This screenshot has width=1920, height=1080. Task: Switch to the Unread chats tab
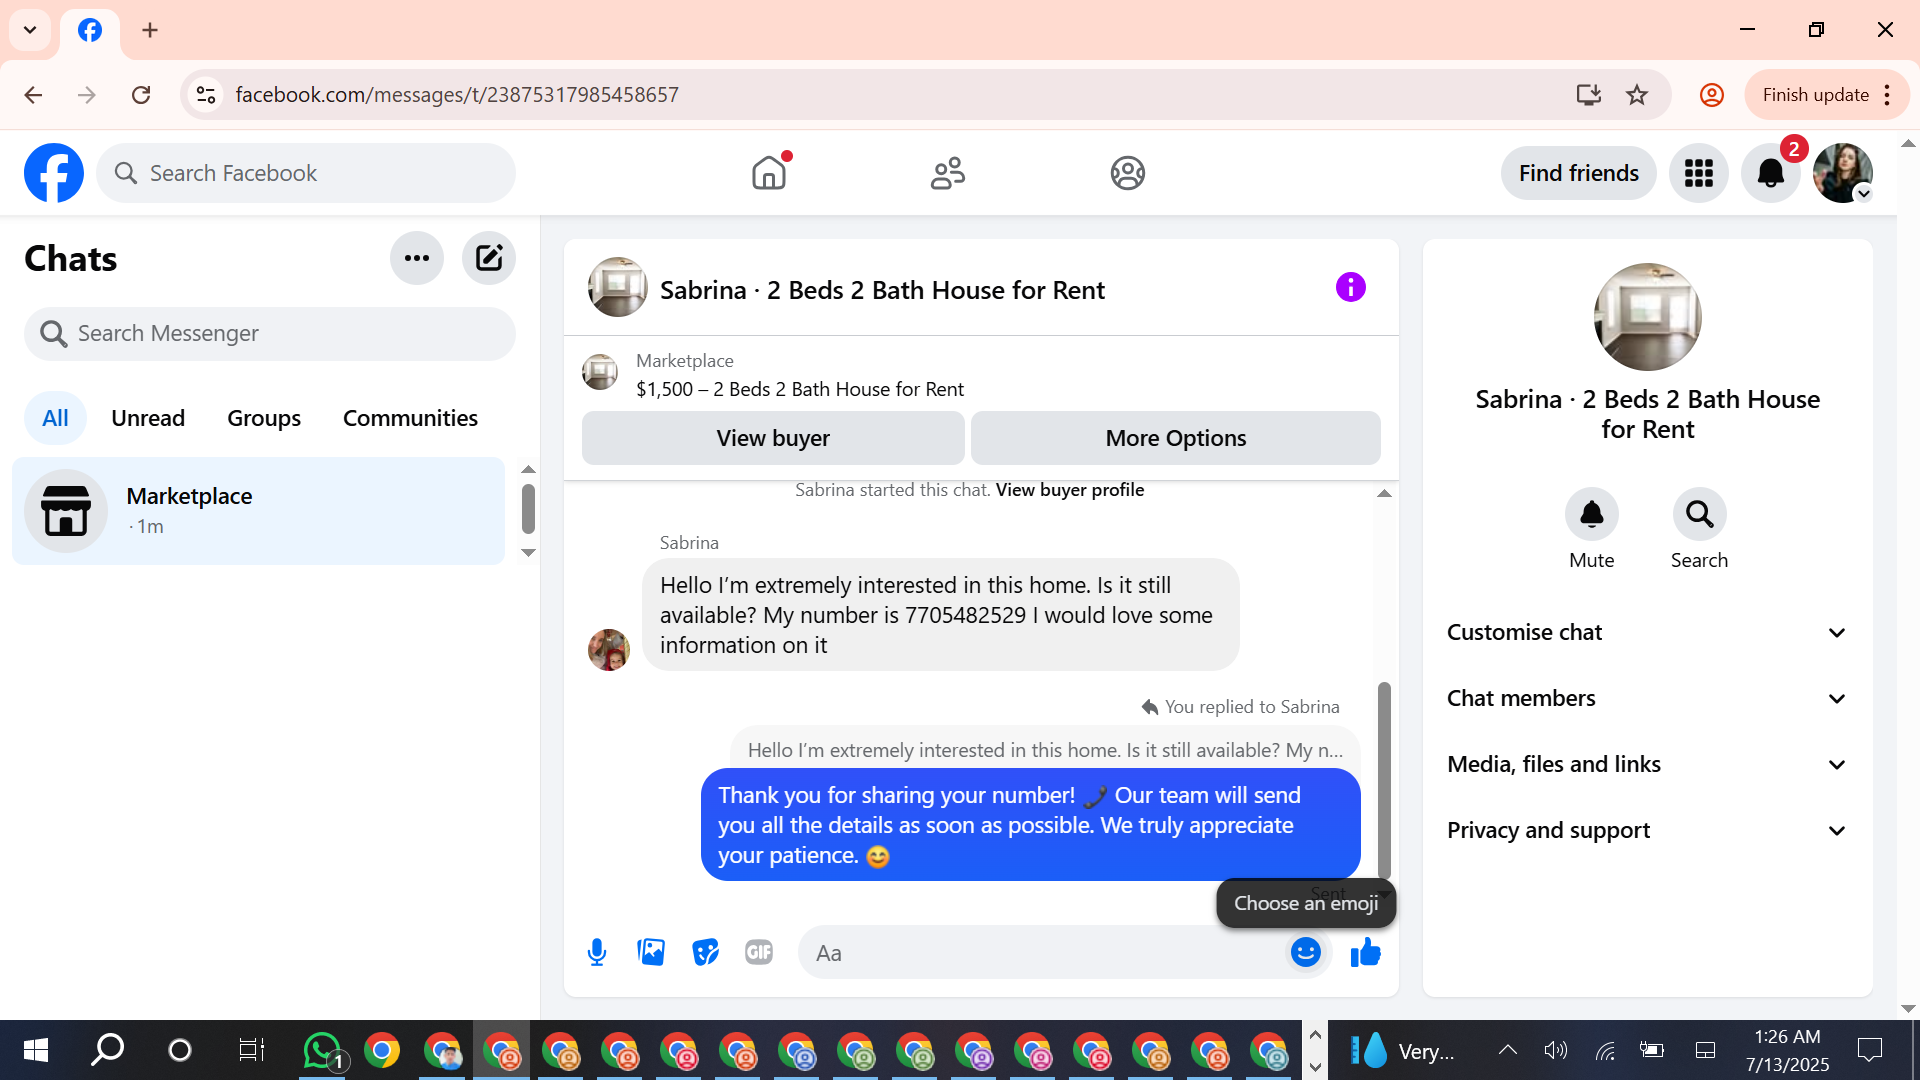click(148, 418)
